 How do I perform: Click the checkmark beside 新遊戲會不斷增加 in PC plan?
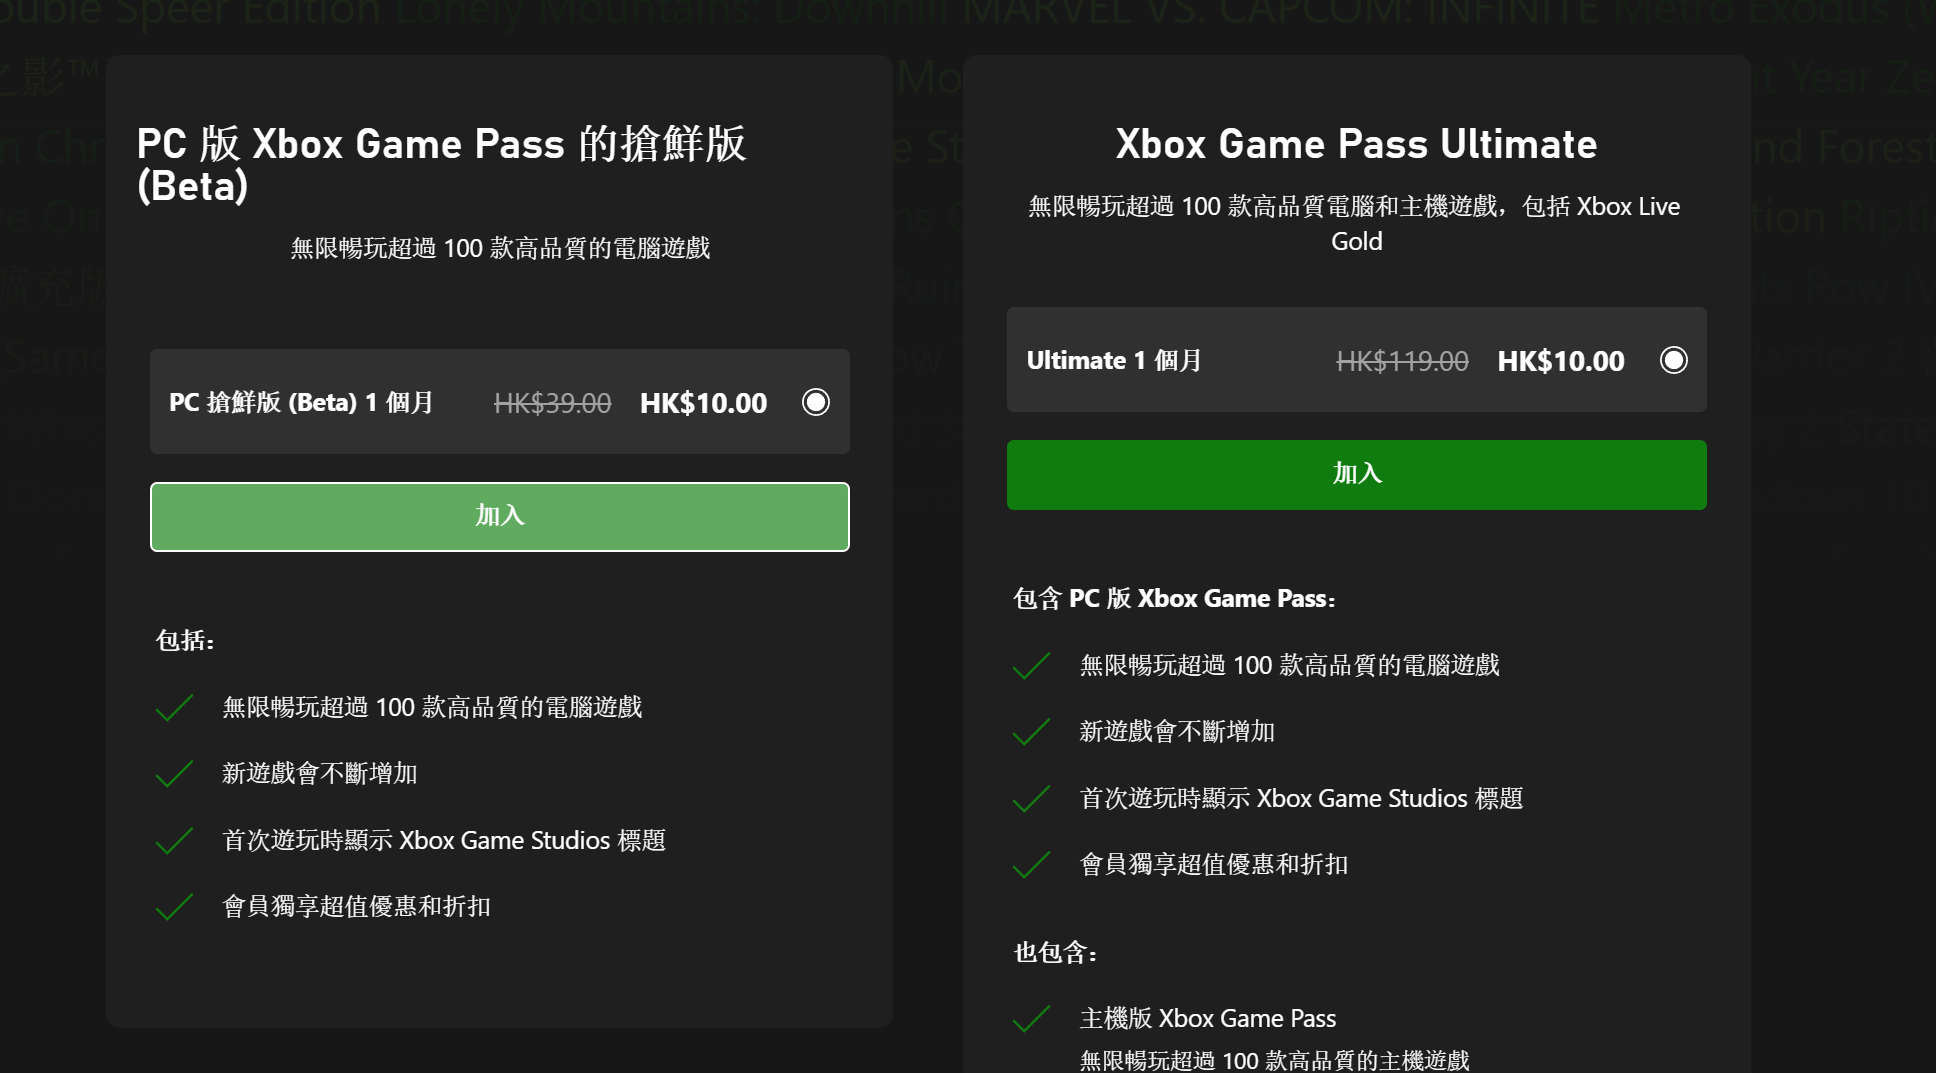[x=173, y=774]
